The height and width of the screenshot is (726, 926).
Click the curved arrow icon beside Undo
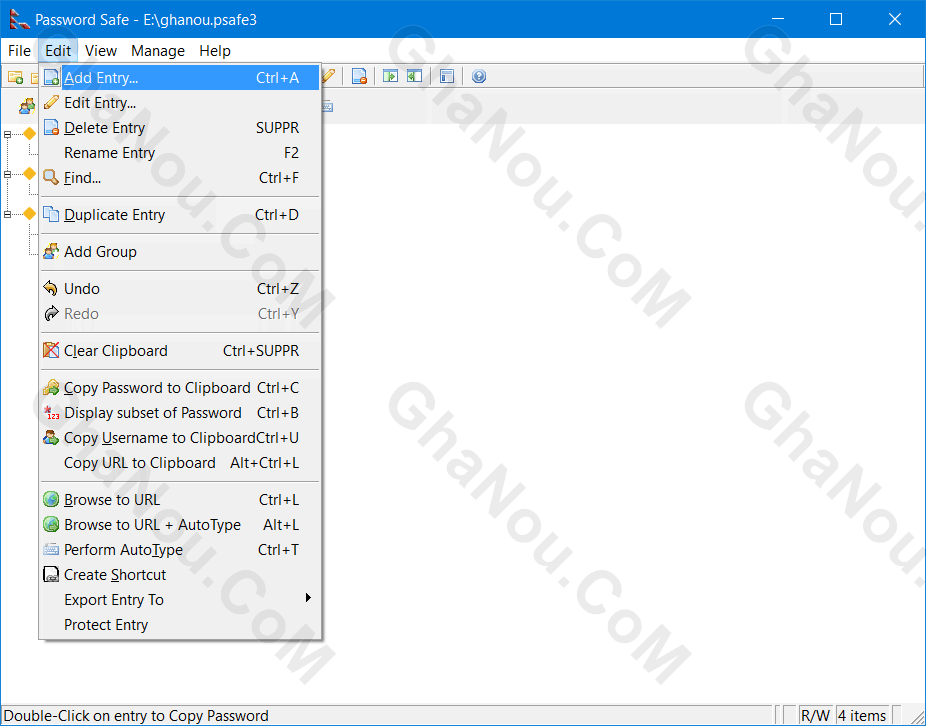(x=51, y=289)
